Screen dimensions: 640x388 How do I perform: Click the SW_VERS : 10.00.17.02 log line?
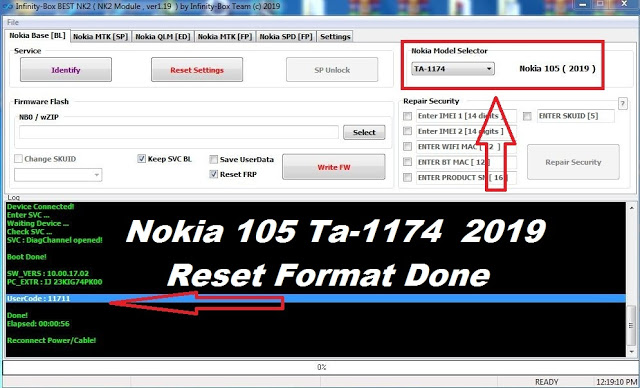point(48,273)
